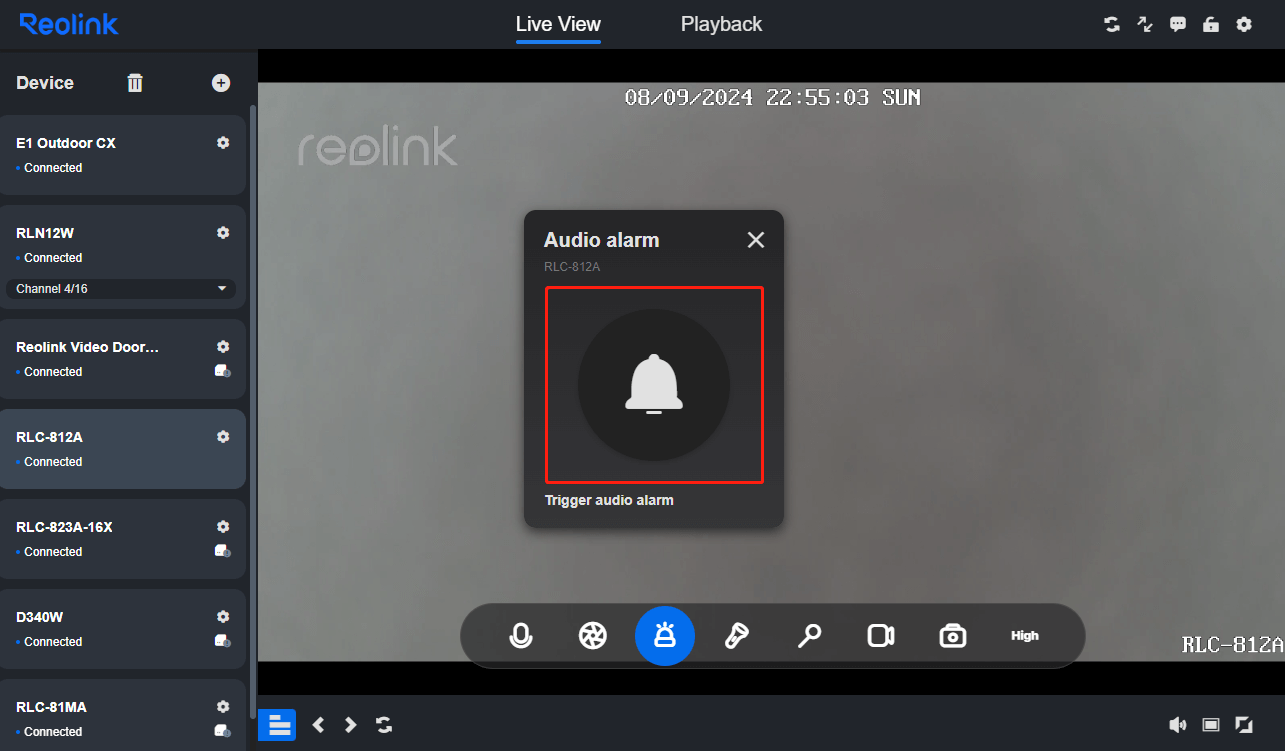Image resolution: width=1285 pixels, height=751 pixels.
Task: Open settings gear for RLC-812A
Action: pyautogui.click(x=223, y=437)
